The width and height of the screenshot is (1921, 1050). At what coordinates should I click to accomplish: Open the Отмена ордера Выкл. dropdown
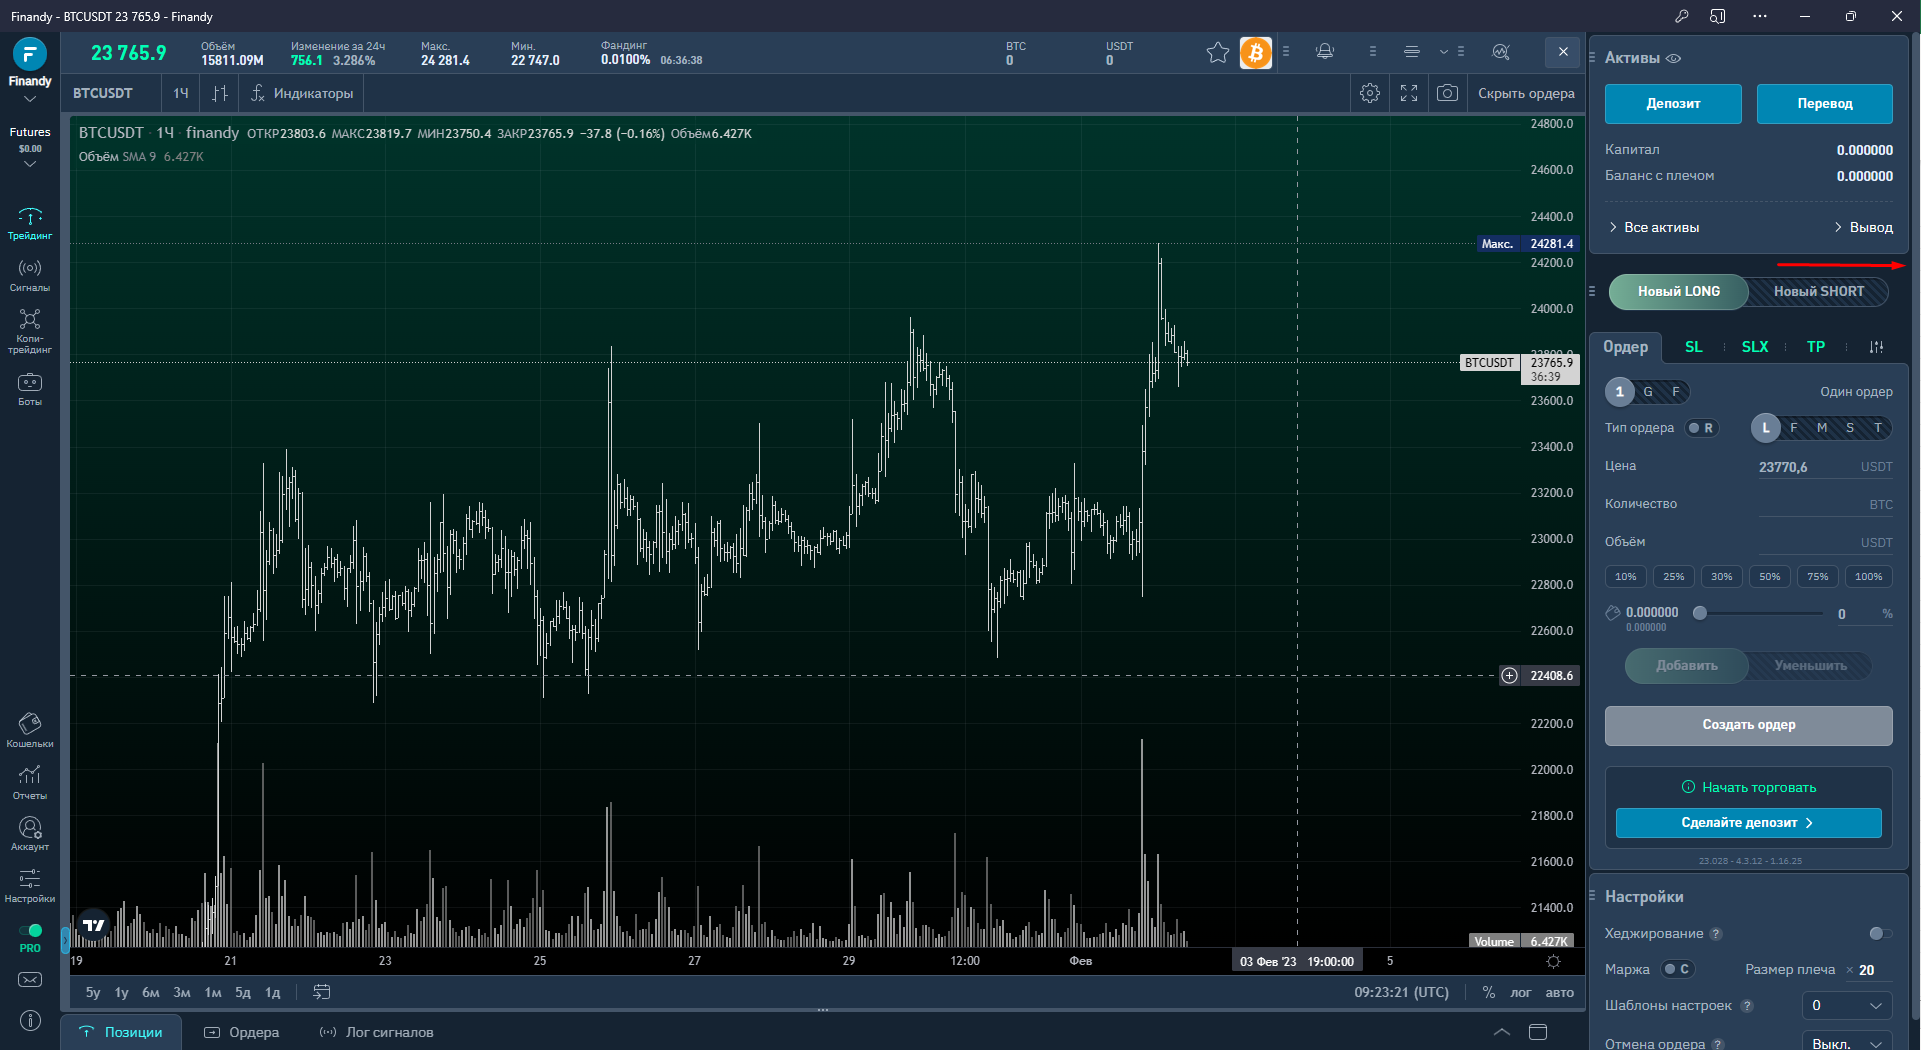[1847, 1042]
